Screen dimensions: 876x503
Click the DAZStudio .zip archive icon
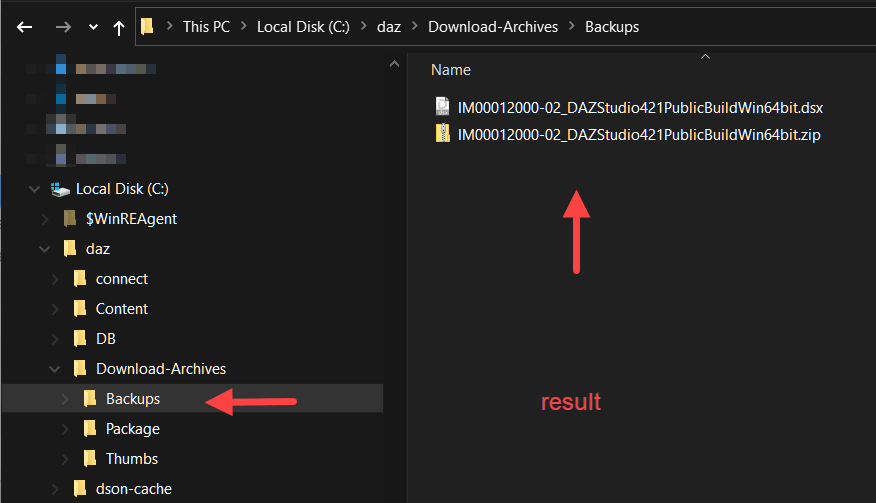point(443,134)
